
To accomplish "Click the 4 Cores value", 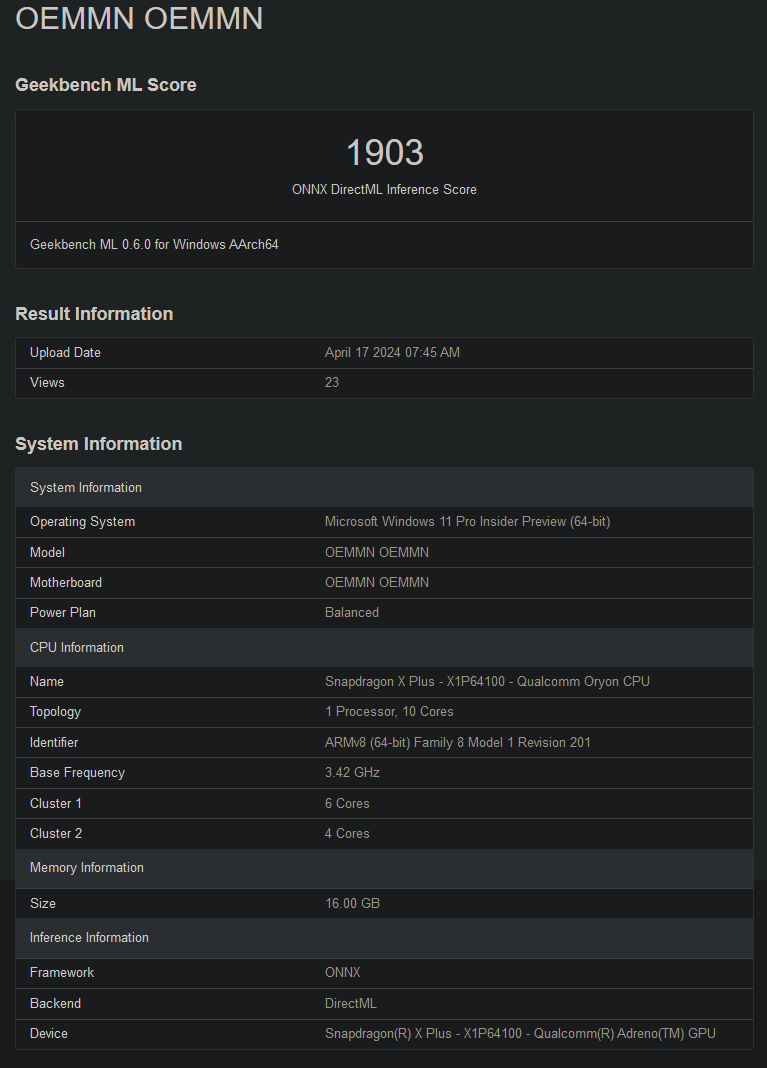I will pyautogui.click(x=347, y=833).
